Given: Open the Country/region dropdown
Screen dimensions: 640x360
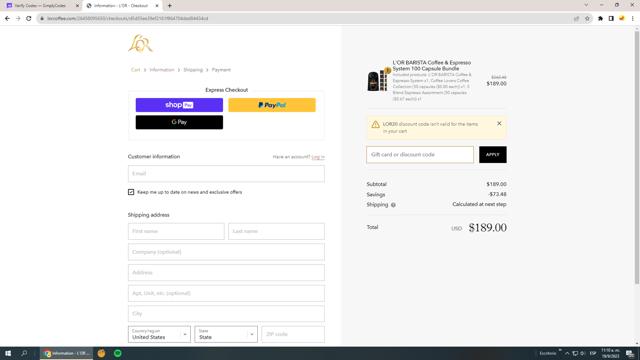Looking at the screenshot, I should tap(159, 334).
